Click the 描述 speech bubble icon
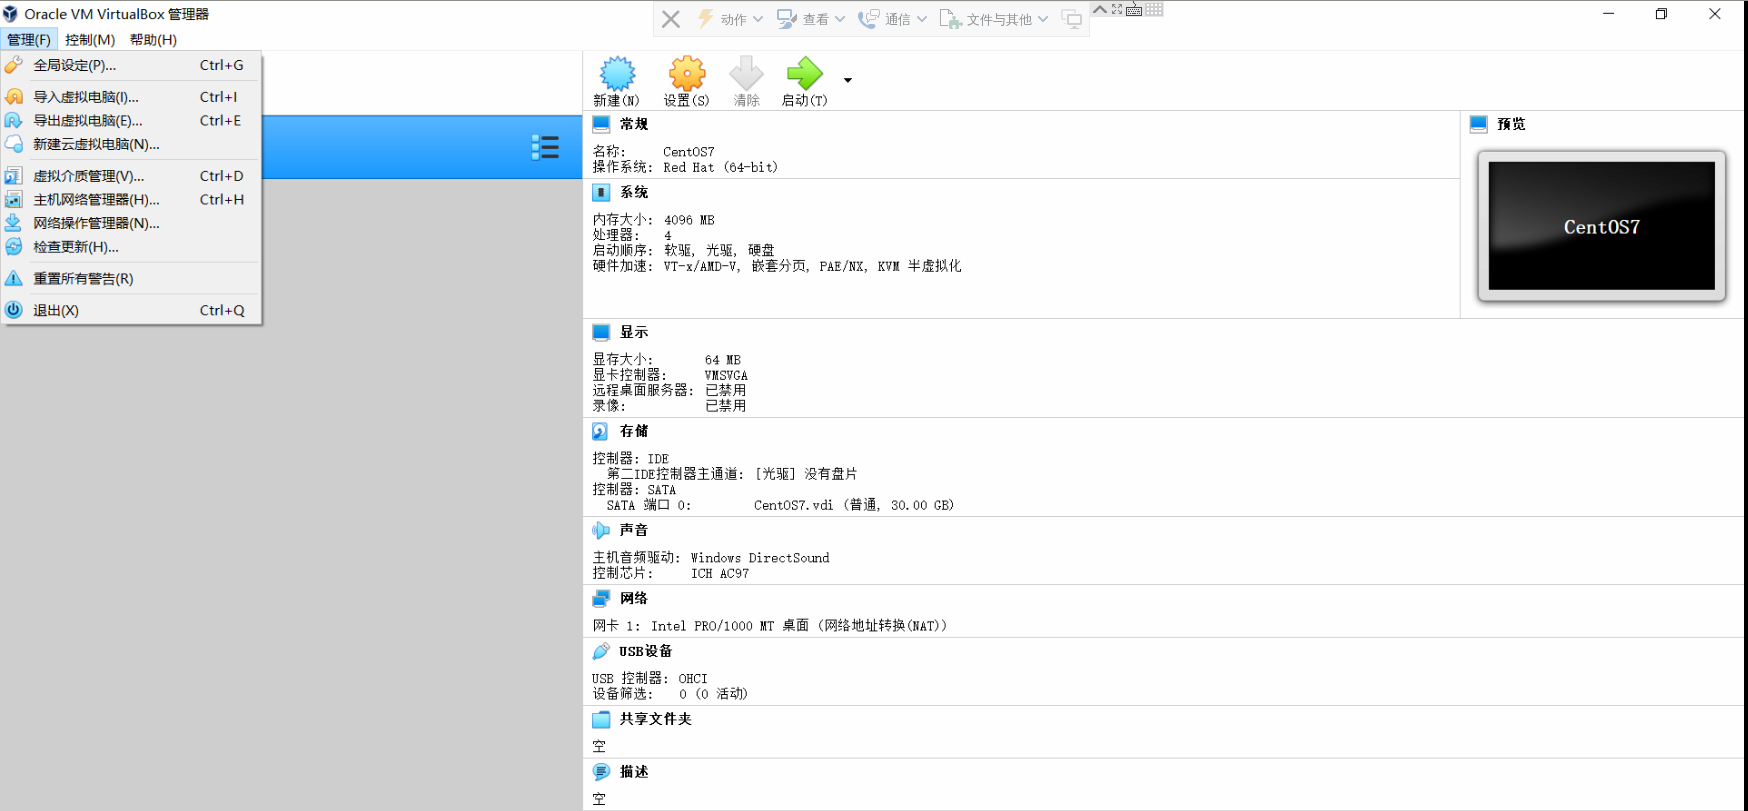 [x=600, y=772]
